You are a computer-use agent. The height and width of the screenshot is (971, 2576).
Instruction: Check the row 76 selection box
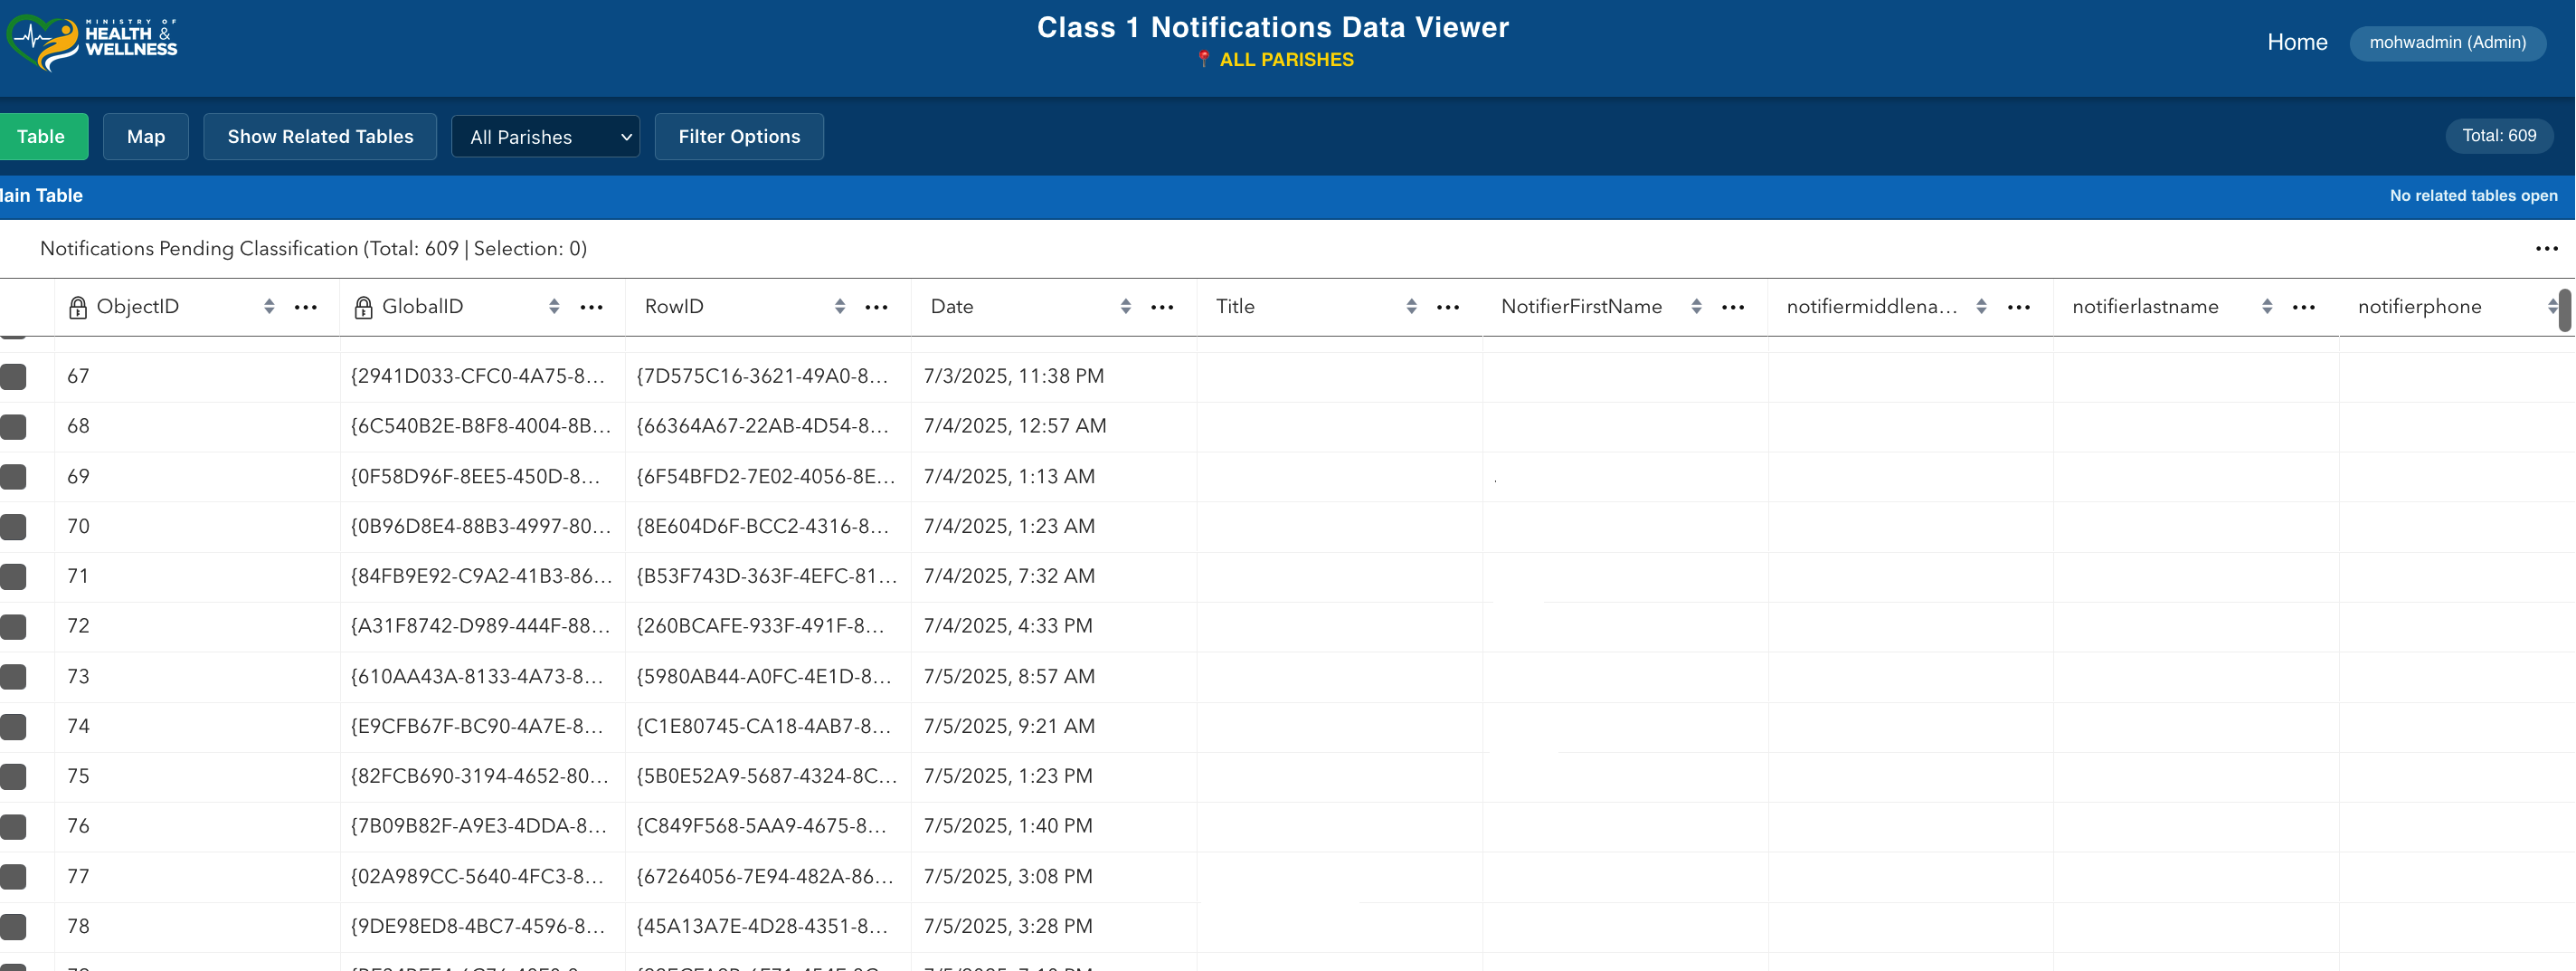[14, 827]
